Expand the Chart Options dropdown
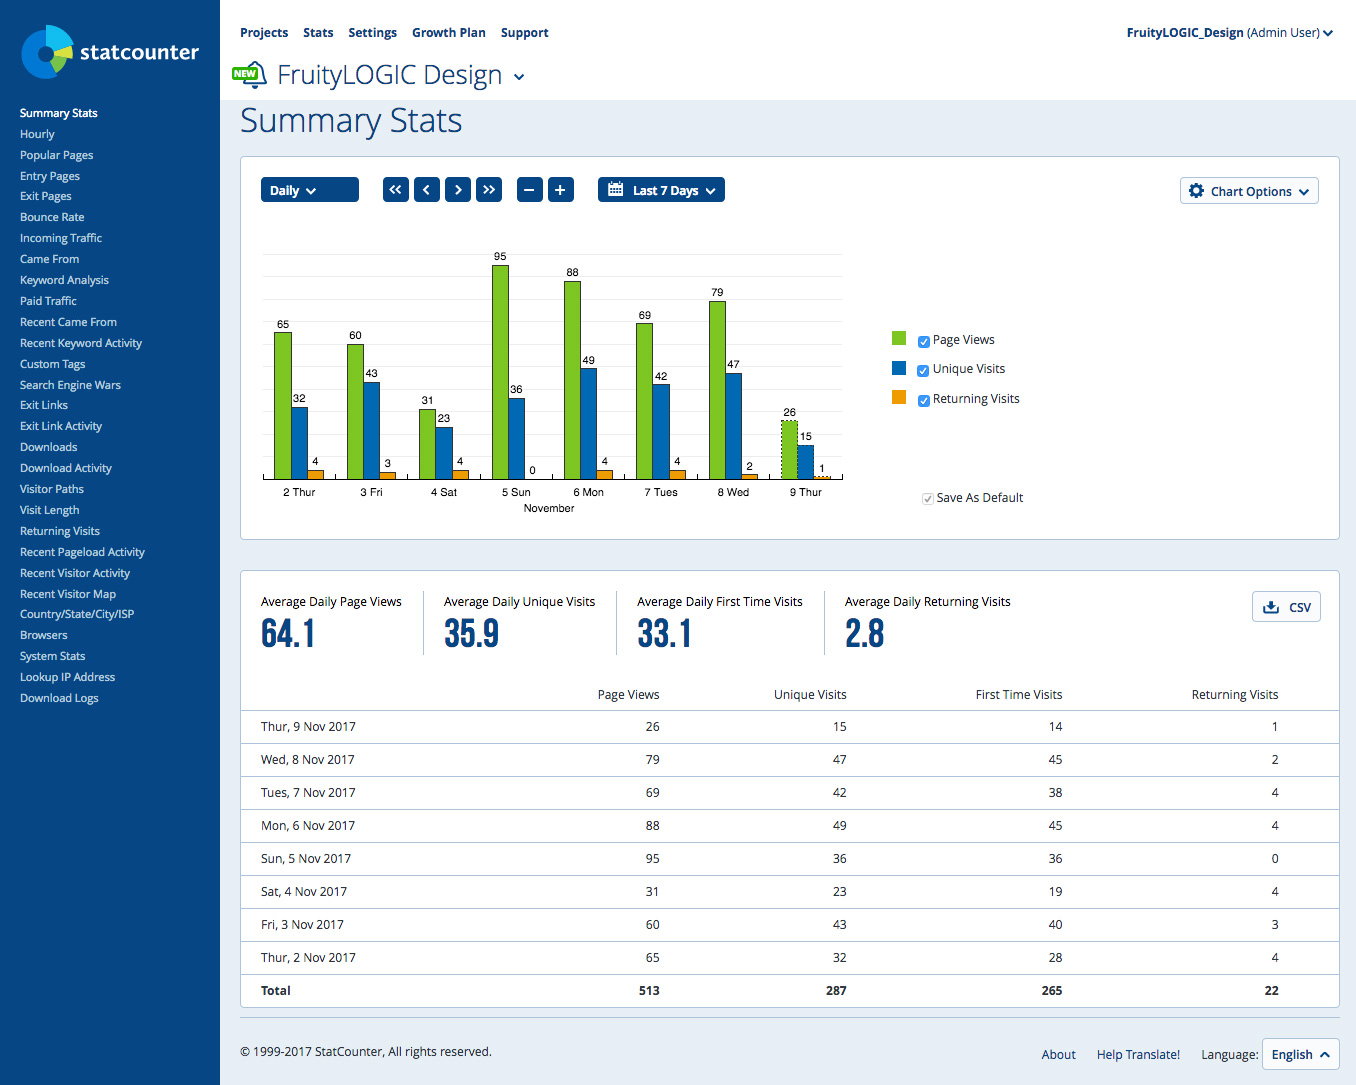The height and width of the screenshot is (1085, 1356). click(1249, 191)
